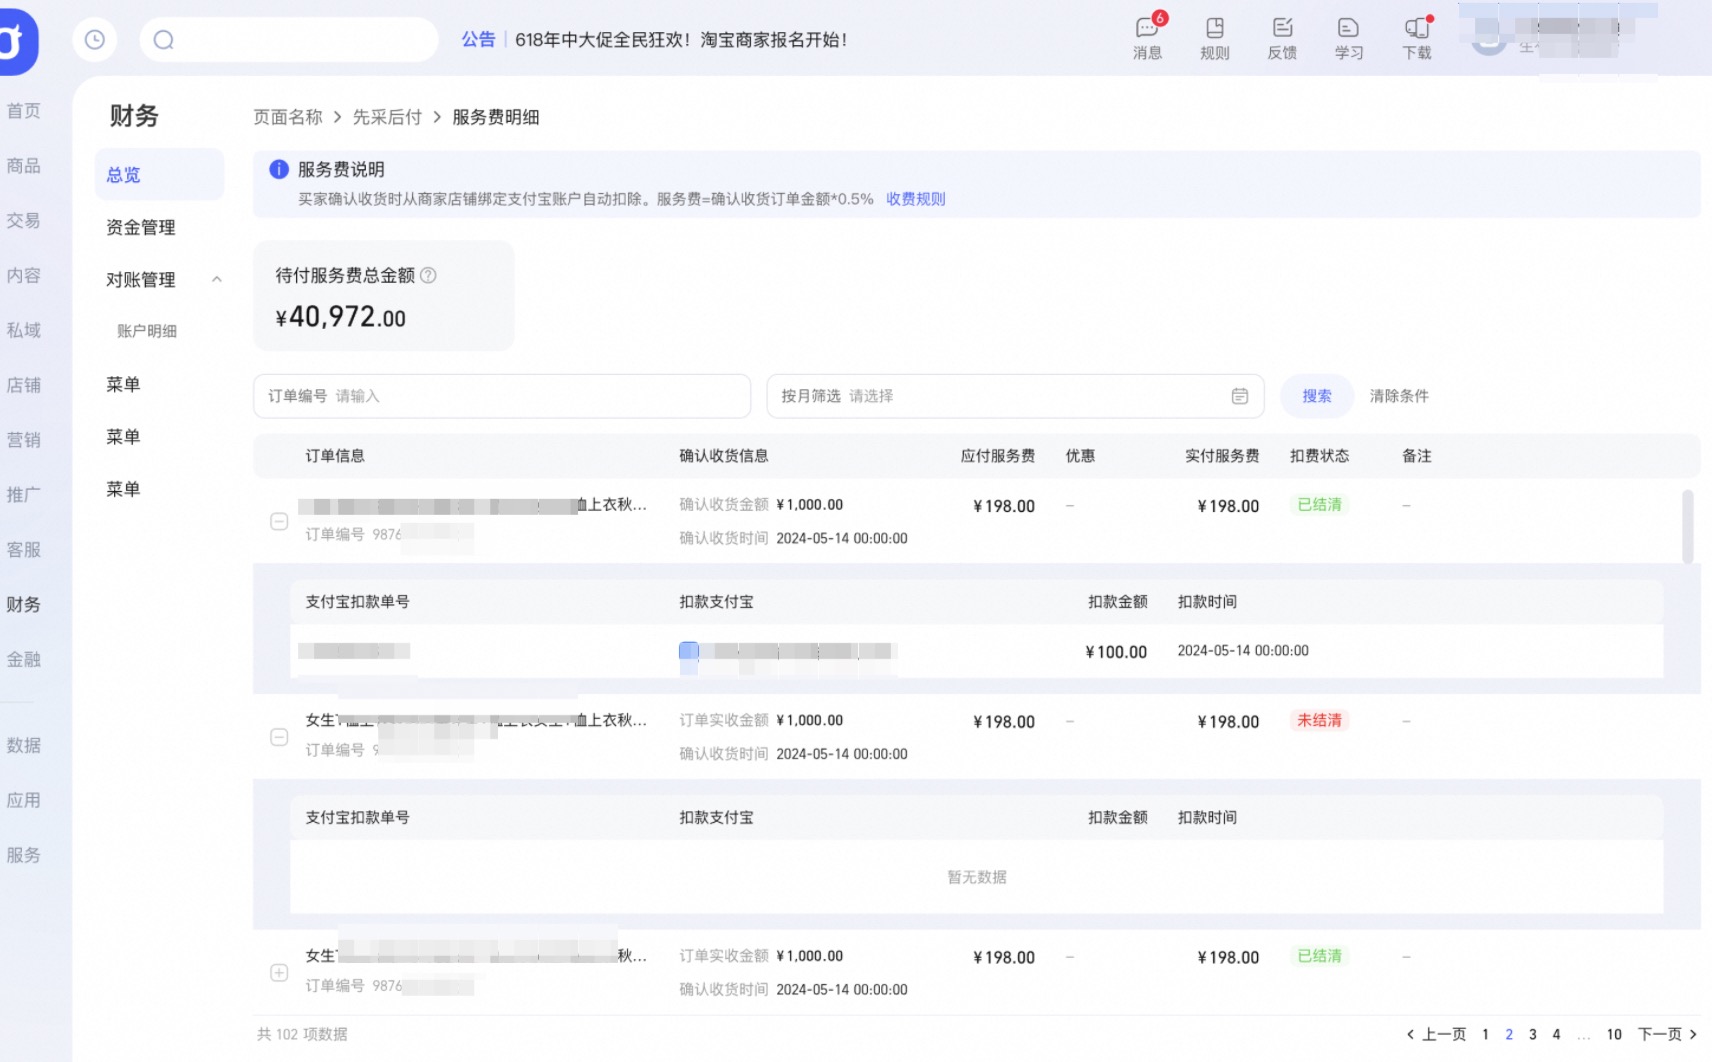Click 下一页 pagination button

1667,1034
